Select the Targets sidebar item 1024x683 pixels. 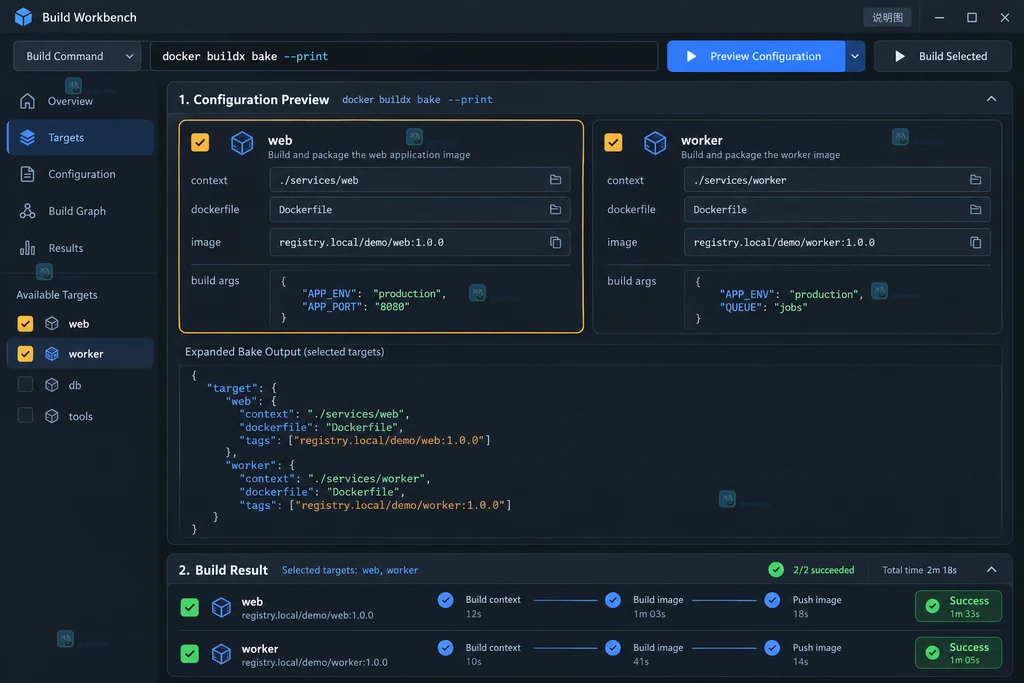click(80, 138)
